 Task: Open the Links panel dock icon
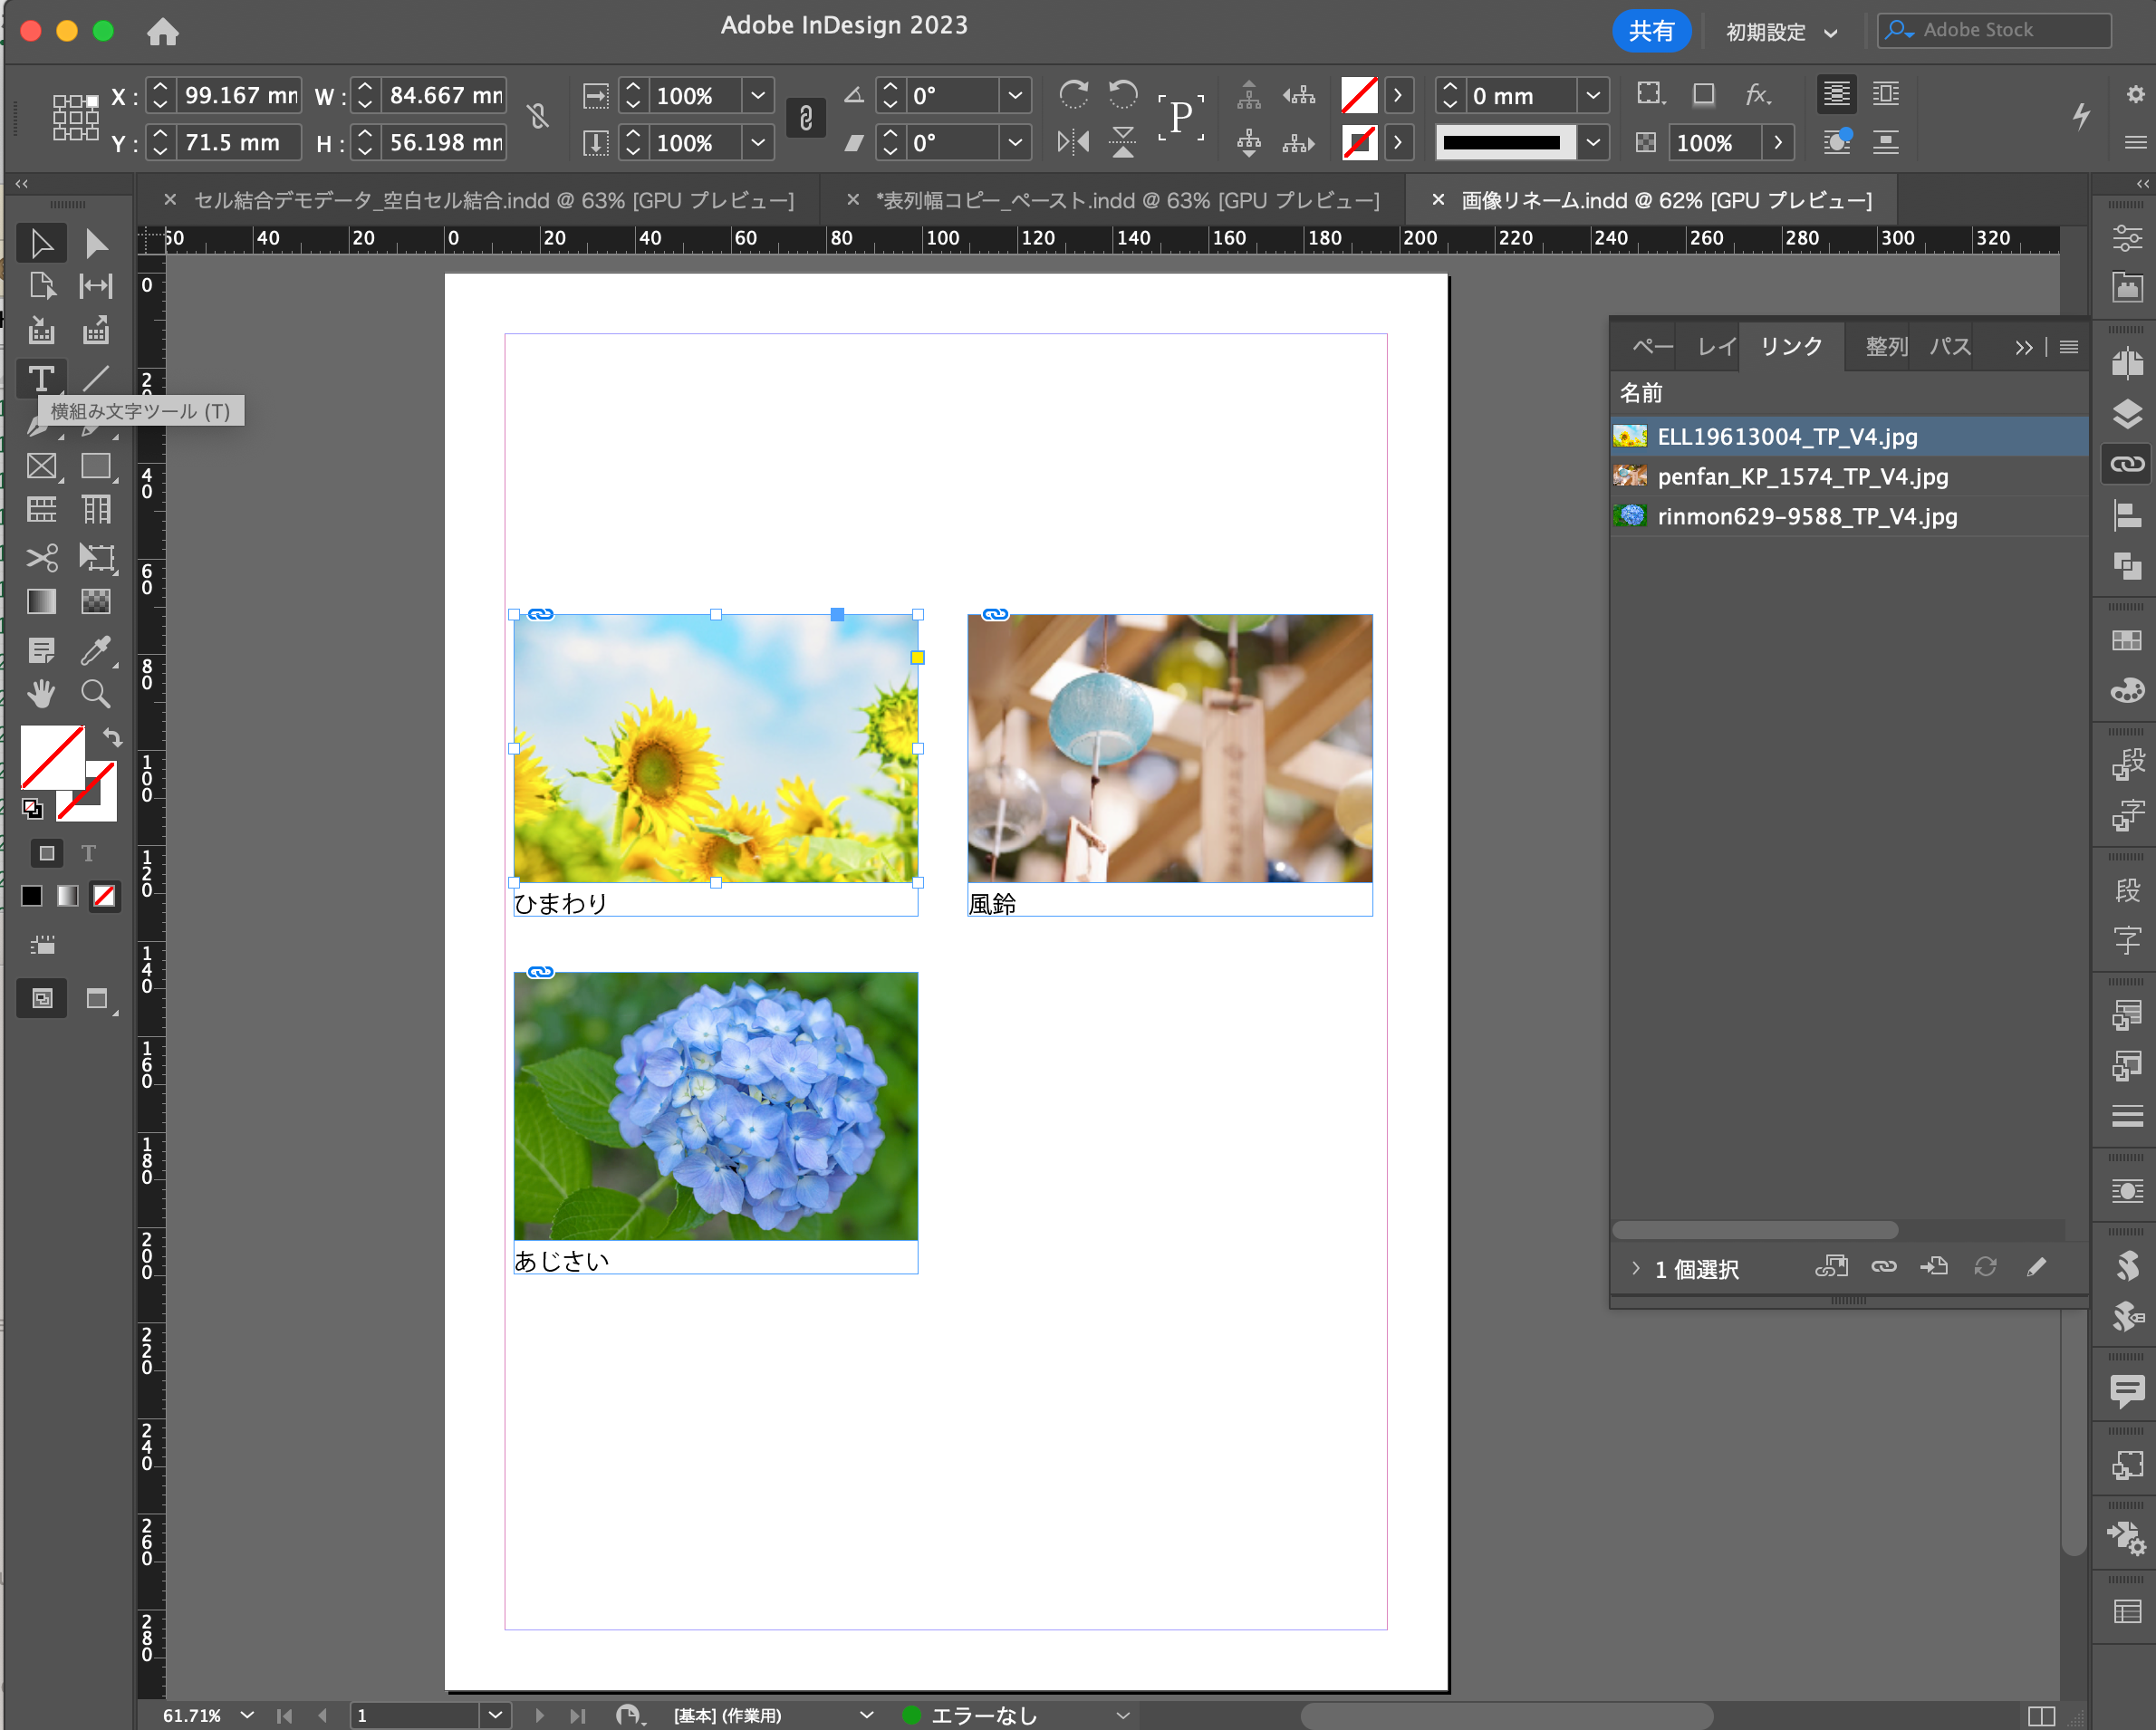2127,464
